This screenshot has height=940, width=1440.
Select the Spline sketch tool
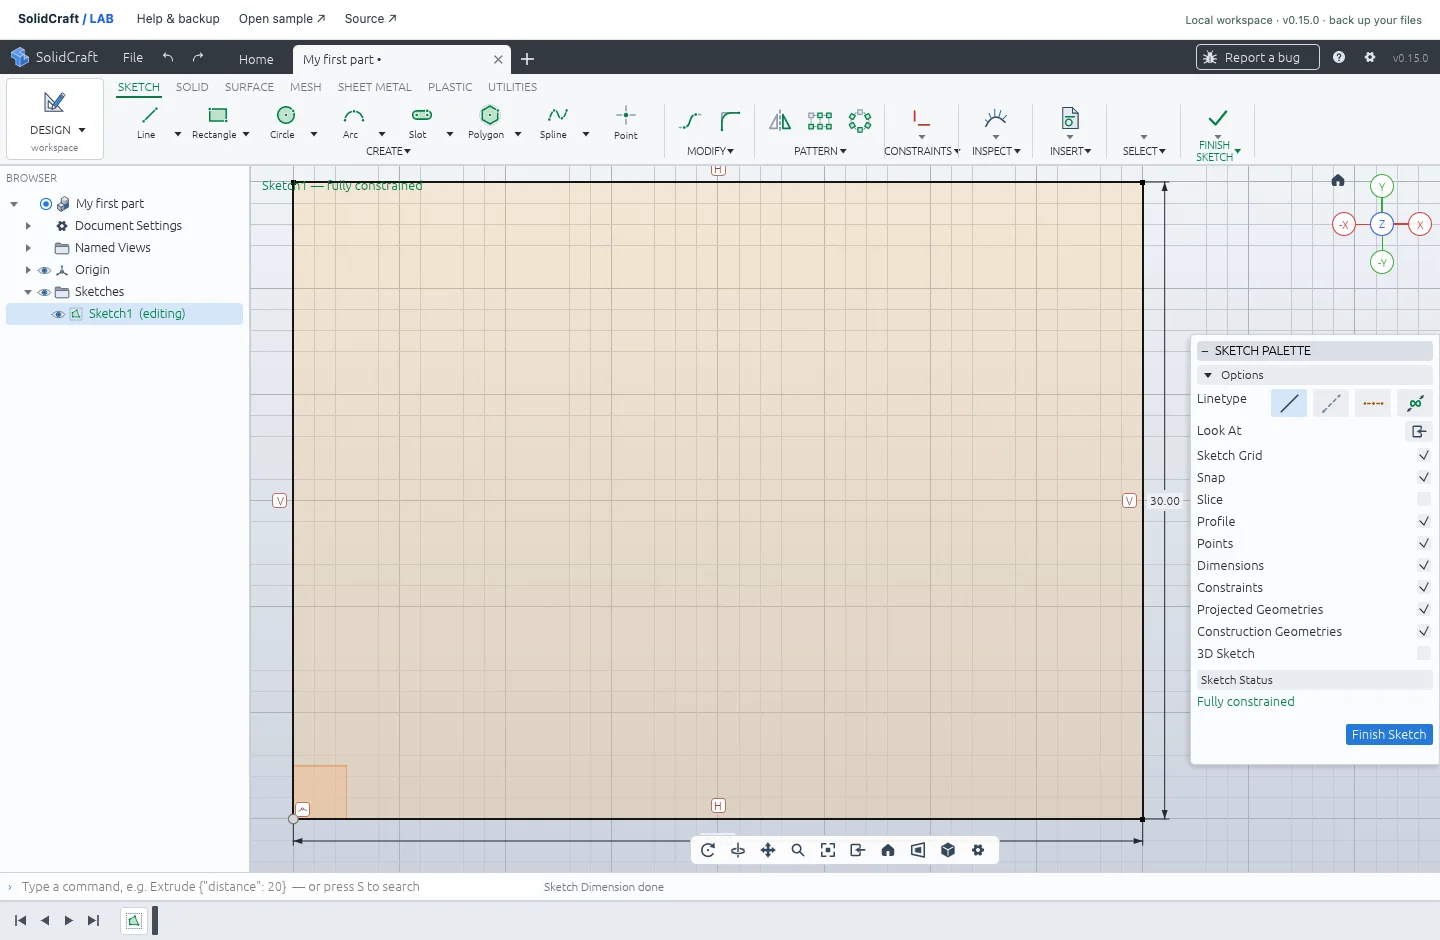click(x=555, y=122)
